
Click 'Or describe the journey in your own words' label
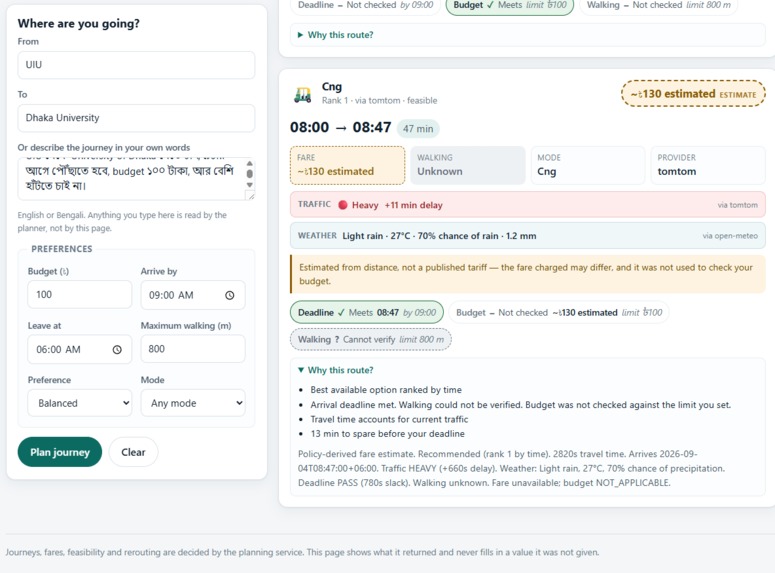pos(104,147)
